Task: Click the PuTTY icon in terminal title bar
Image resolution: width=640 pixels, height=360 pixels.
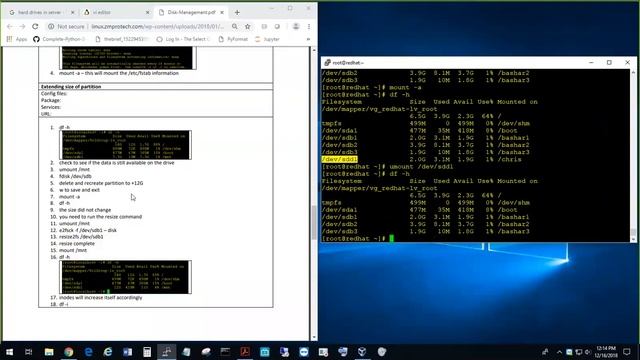Action: (327, 62)
